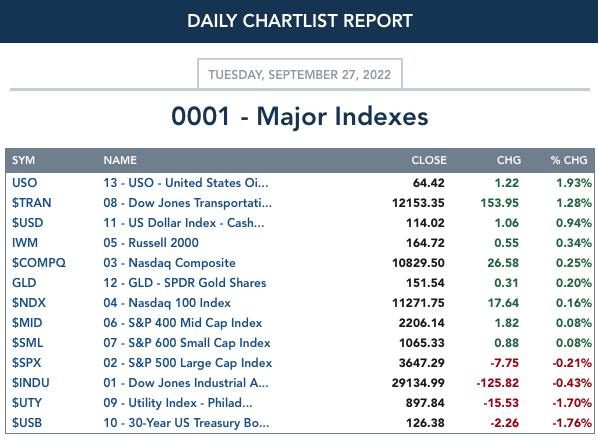This screenshot has height=440, width=598.
Task: Click the Tuesday, September 27, 2022 date box
Action: point(300,74)
